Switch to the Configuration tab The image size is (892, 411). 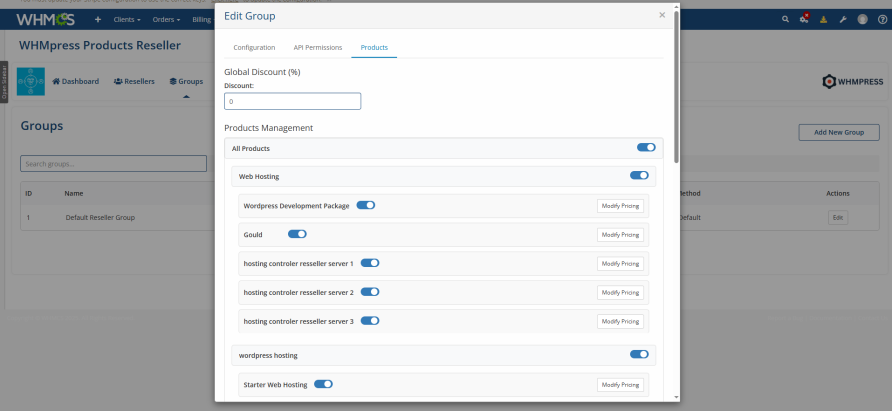point(254,47)
